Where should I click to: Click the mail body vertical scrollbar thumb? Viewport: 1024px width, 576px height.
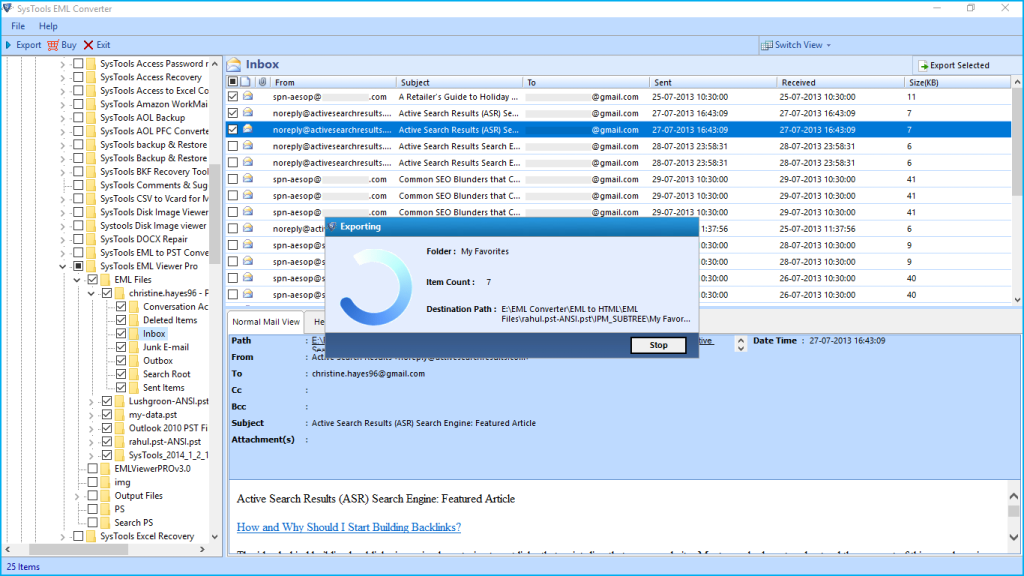pyautogui.click(x=1014, y=511)
